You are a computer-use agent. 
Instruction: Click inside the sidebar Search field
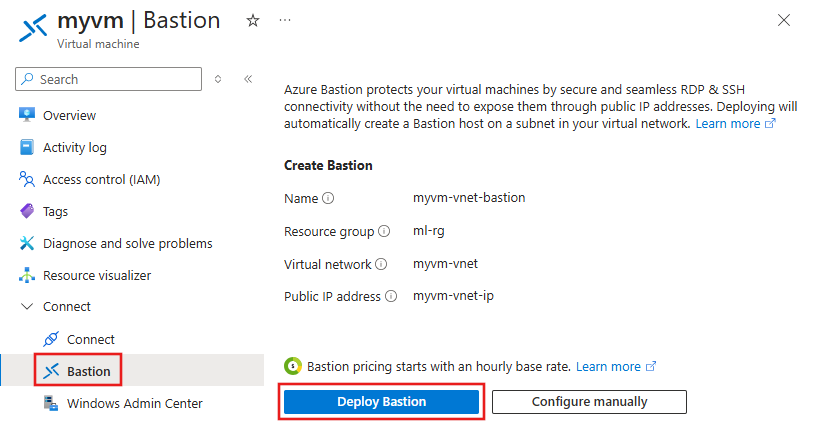pos(115,79)
